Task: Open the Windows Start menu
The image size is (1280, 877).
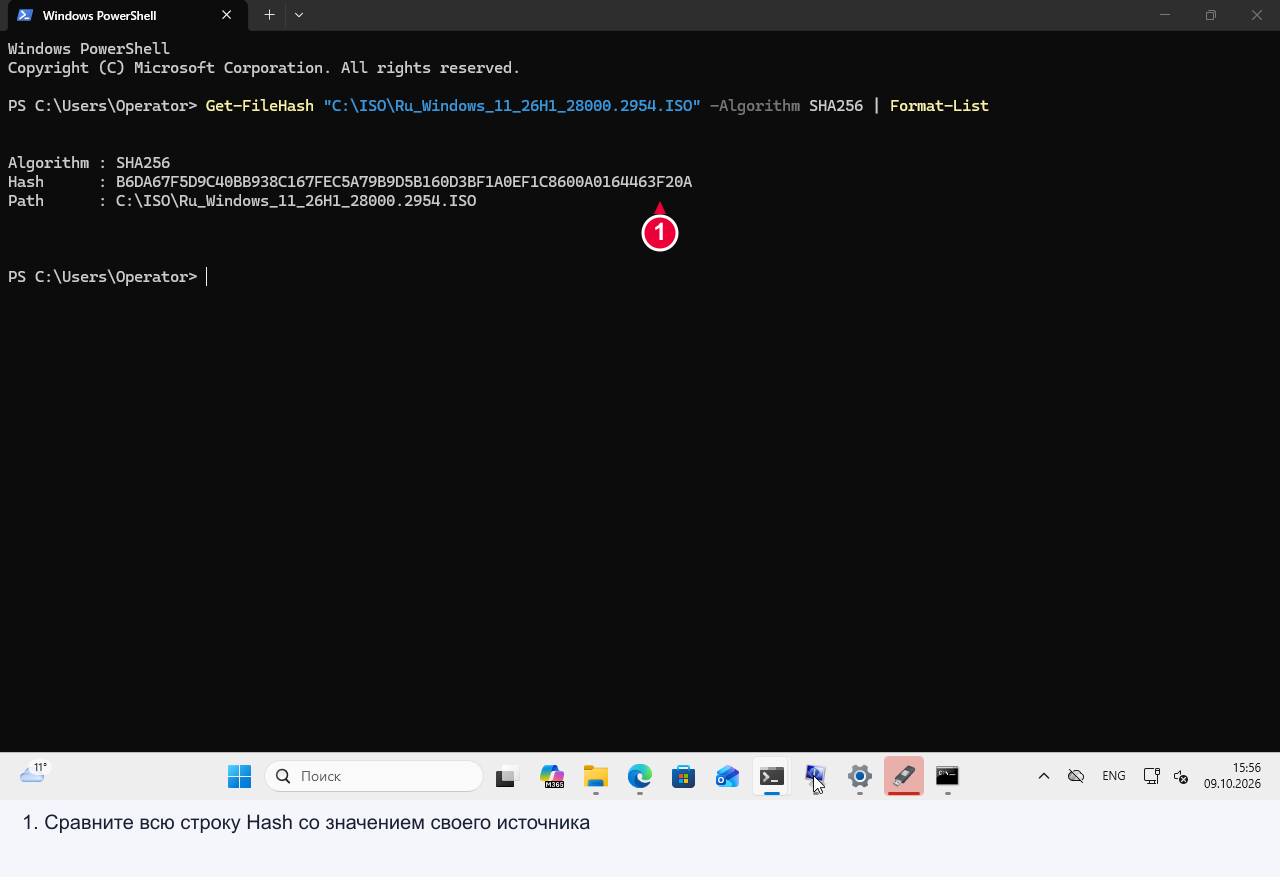Action: (240, 776)
